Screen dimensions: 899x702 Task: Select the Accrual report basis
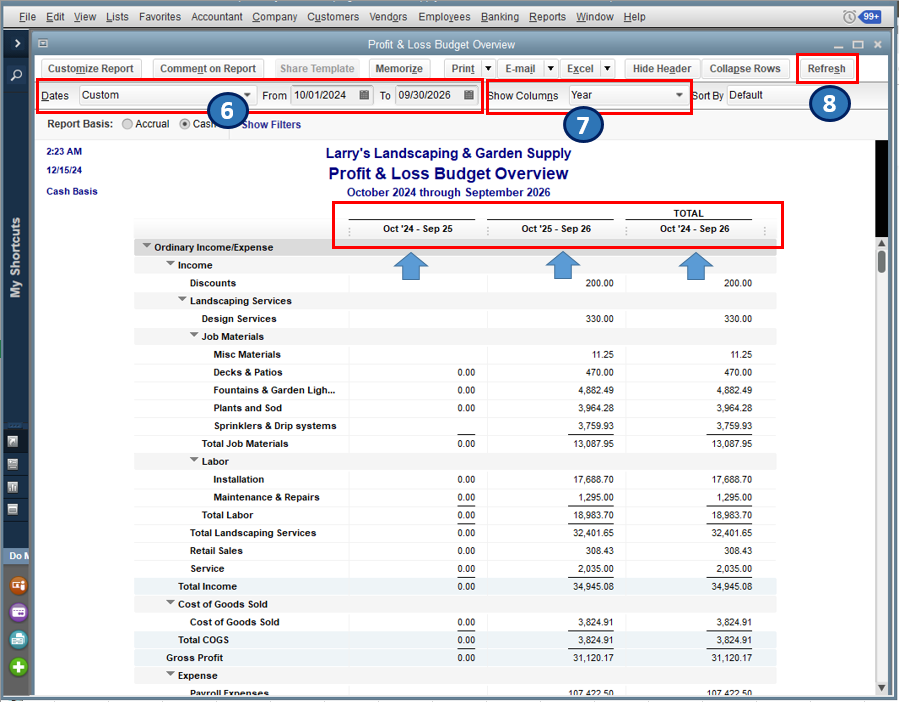coord(127,125)
